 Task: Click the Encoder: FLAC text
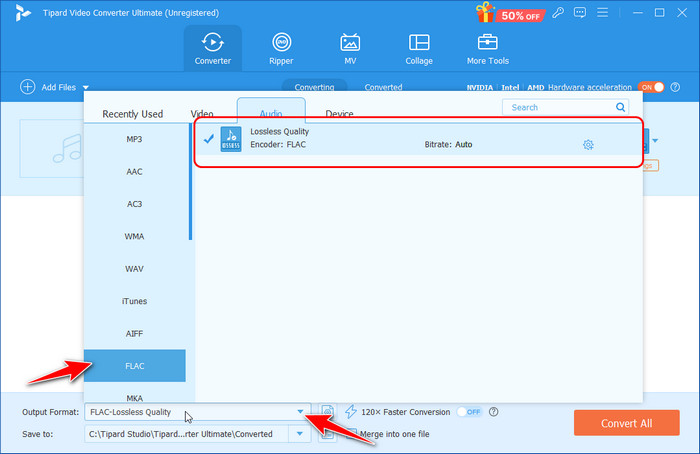[x=278, y=144]
